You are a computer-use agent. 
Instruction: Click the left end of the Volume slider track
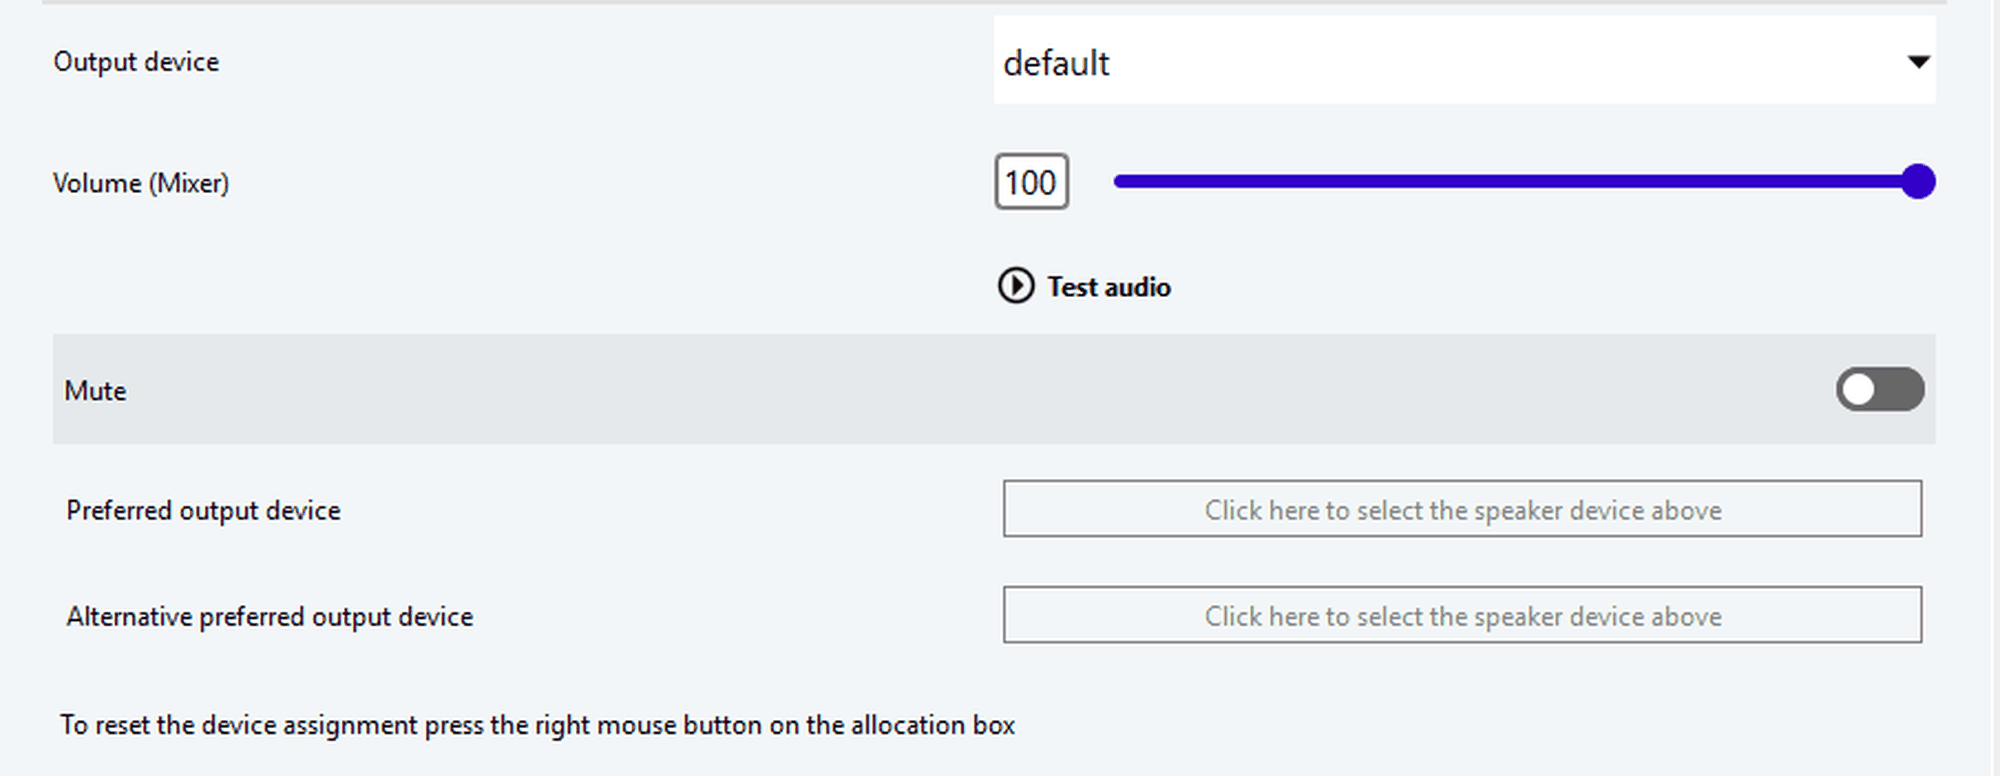(x=1120, y=181)
